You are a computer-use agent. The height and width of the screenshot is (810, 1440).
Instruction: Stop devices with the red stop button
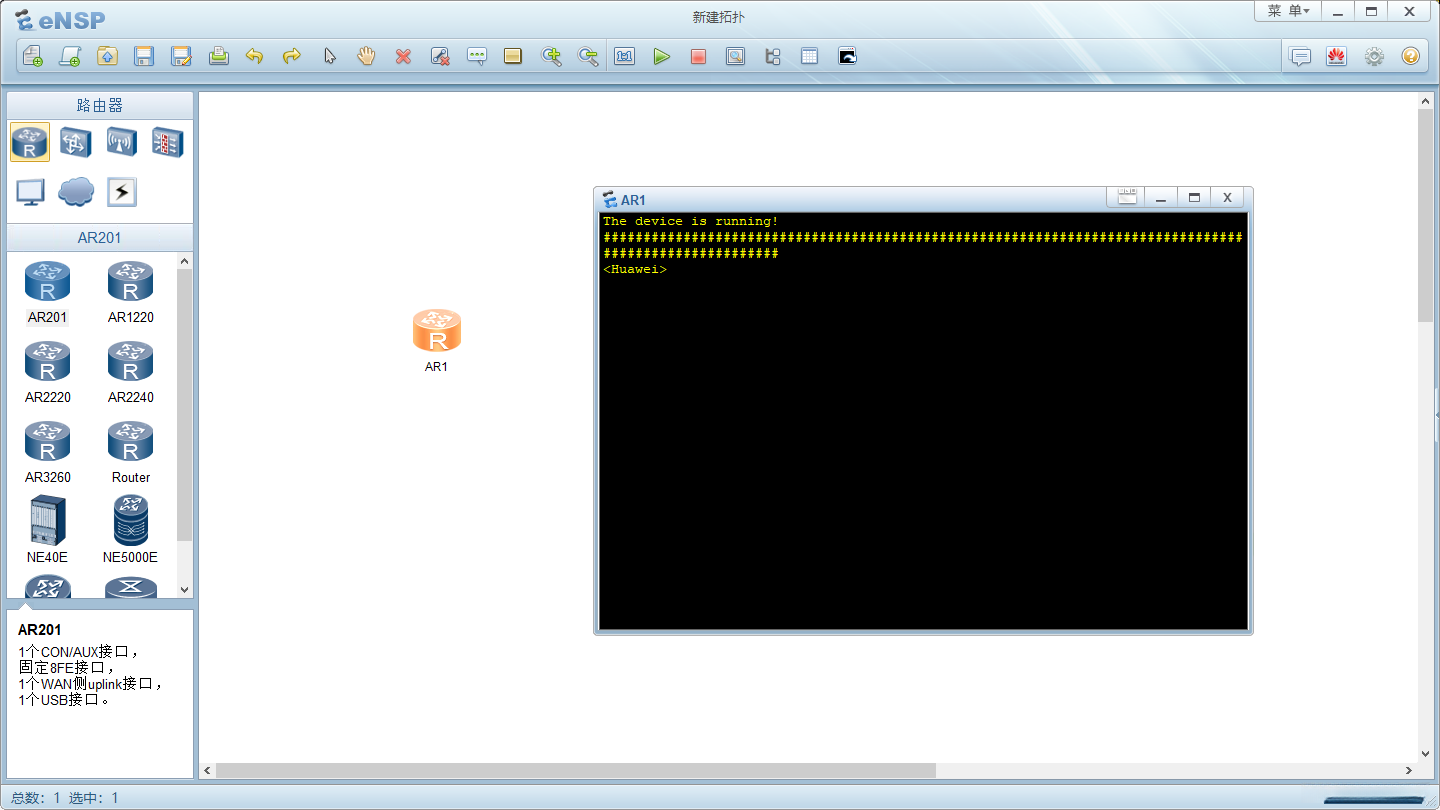coord(698,56)
